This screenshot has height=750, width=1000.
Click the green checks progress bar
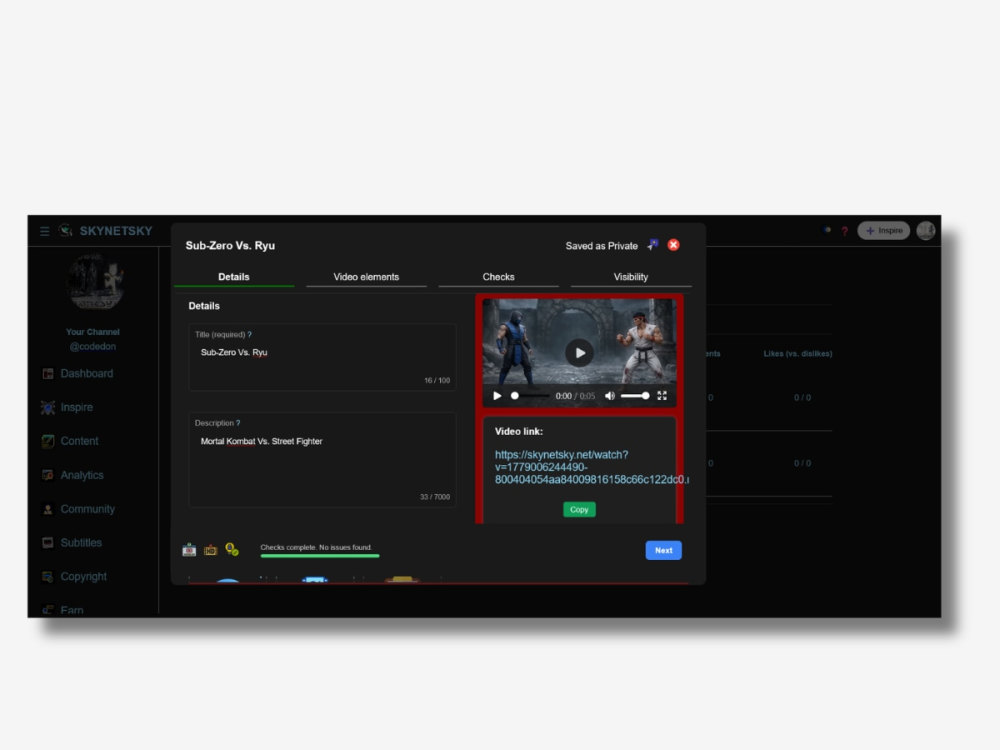[320, 556]
